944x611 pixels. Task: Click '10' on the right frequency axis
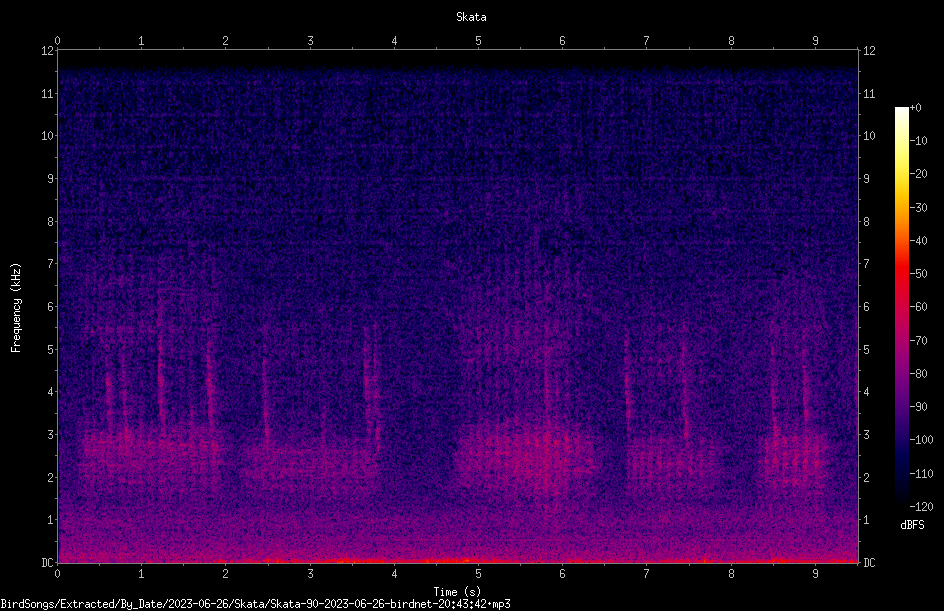tap(869, 136)
